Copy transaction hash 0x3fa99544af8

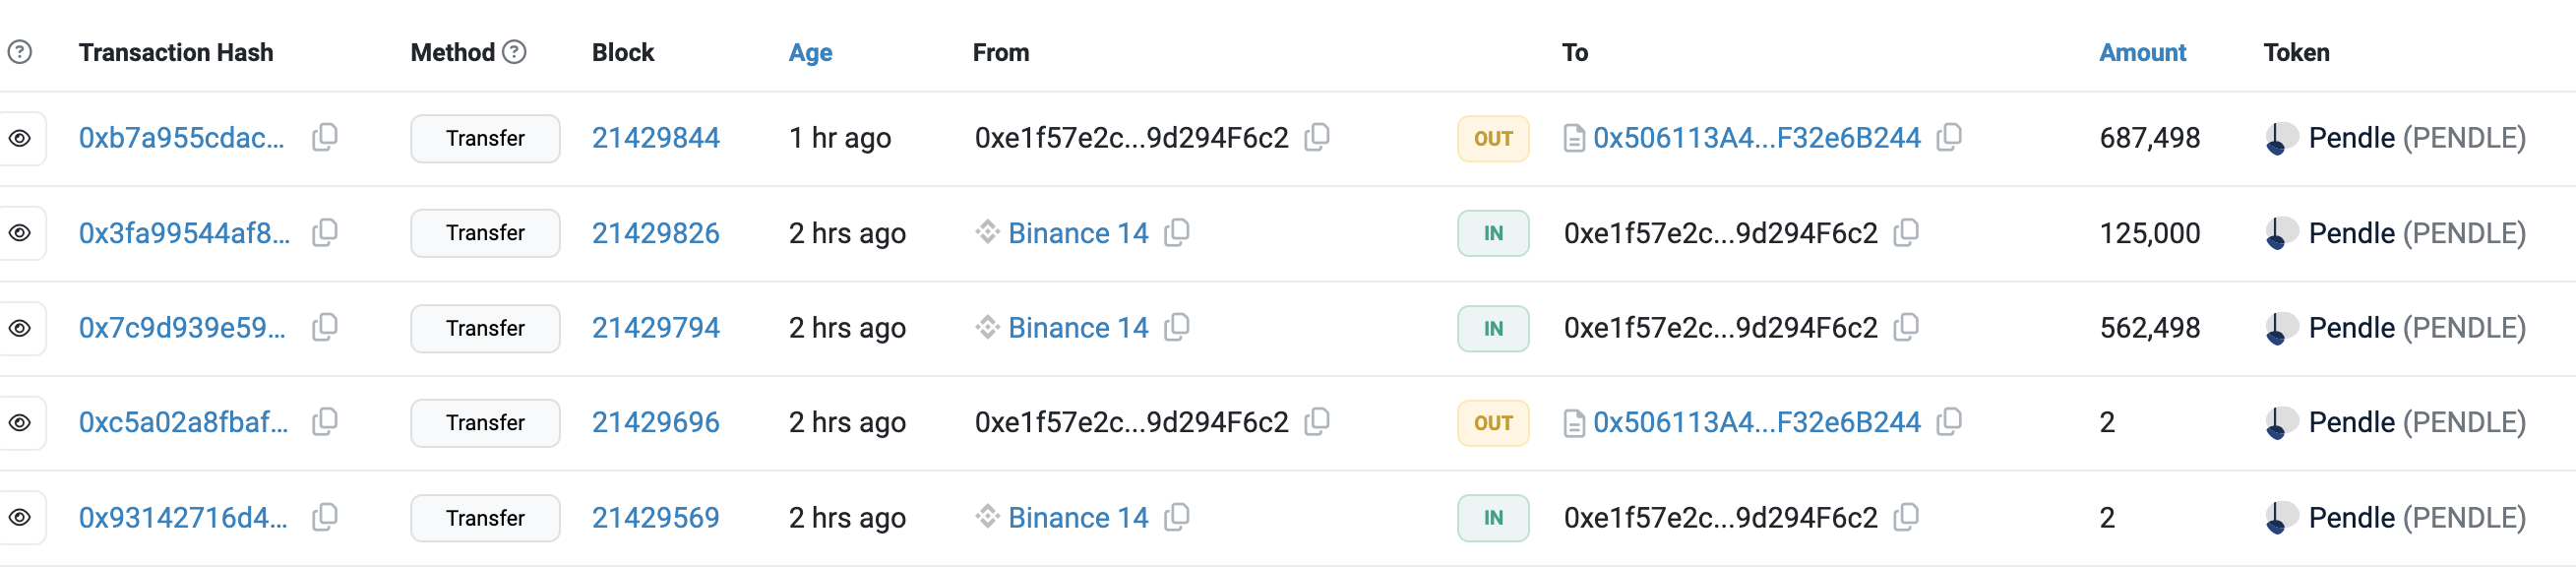(325, 232)
